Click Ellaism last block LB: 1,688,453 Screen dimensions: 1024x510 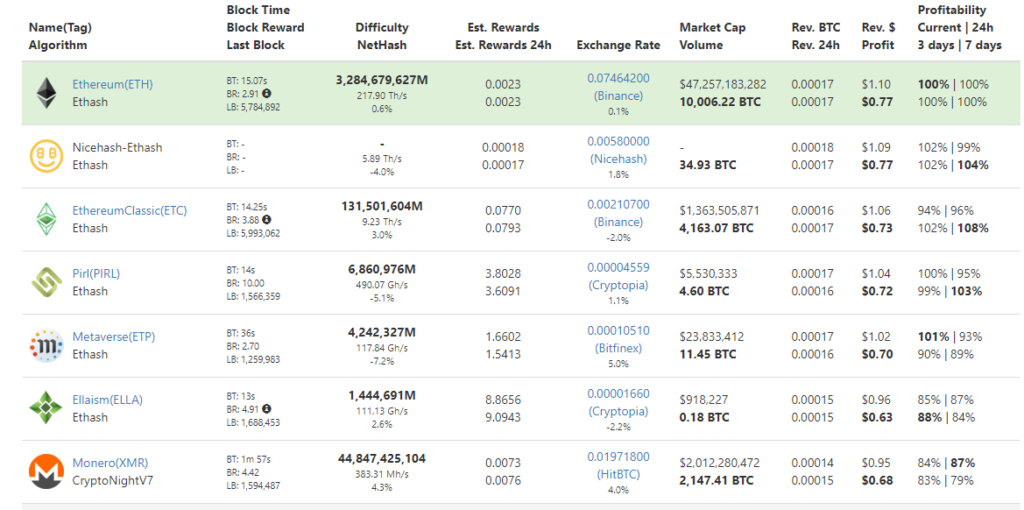pos(253,422)
